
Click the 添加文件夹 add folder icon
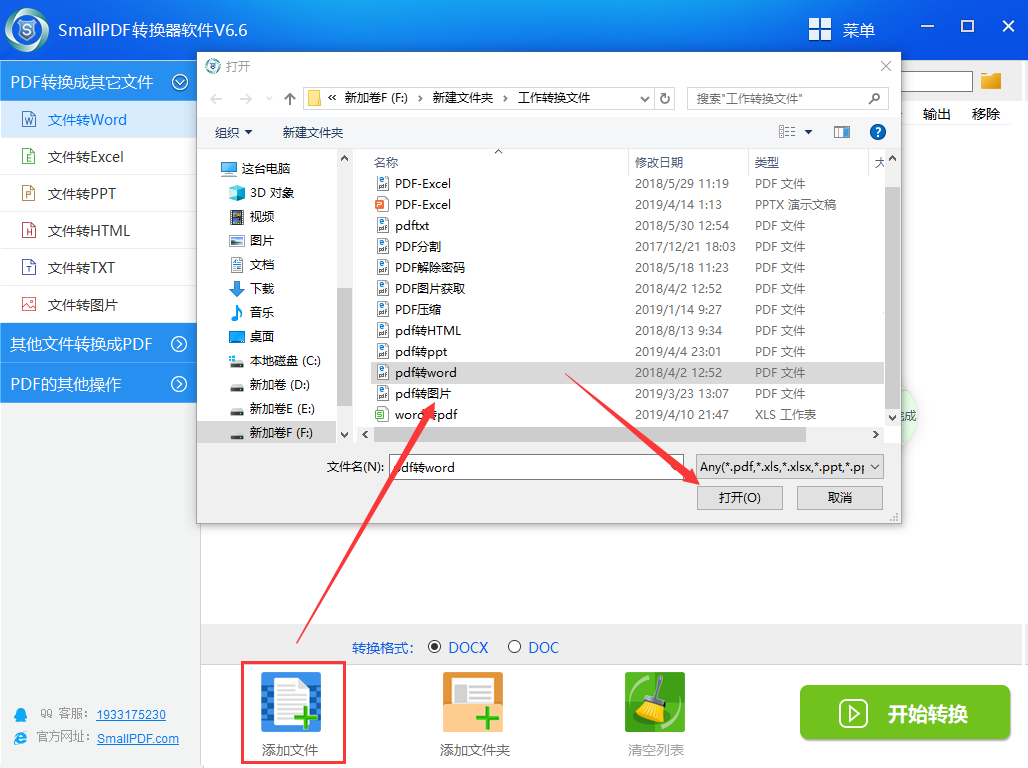pyautogui.click(x=473, y=702)
